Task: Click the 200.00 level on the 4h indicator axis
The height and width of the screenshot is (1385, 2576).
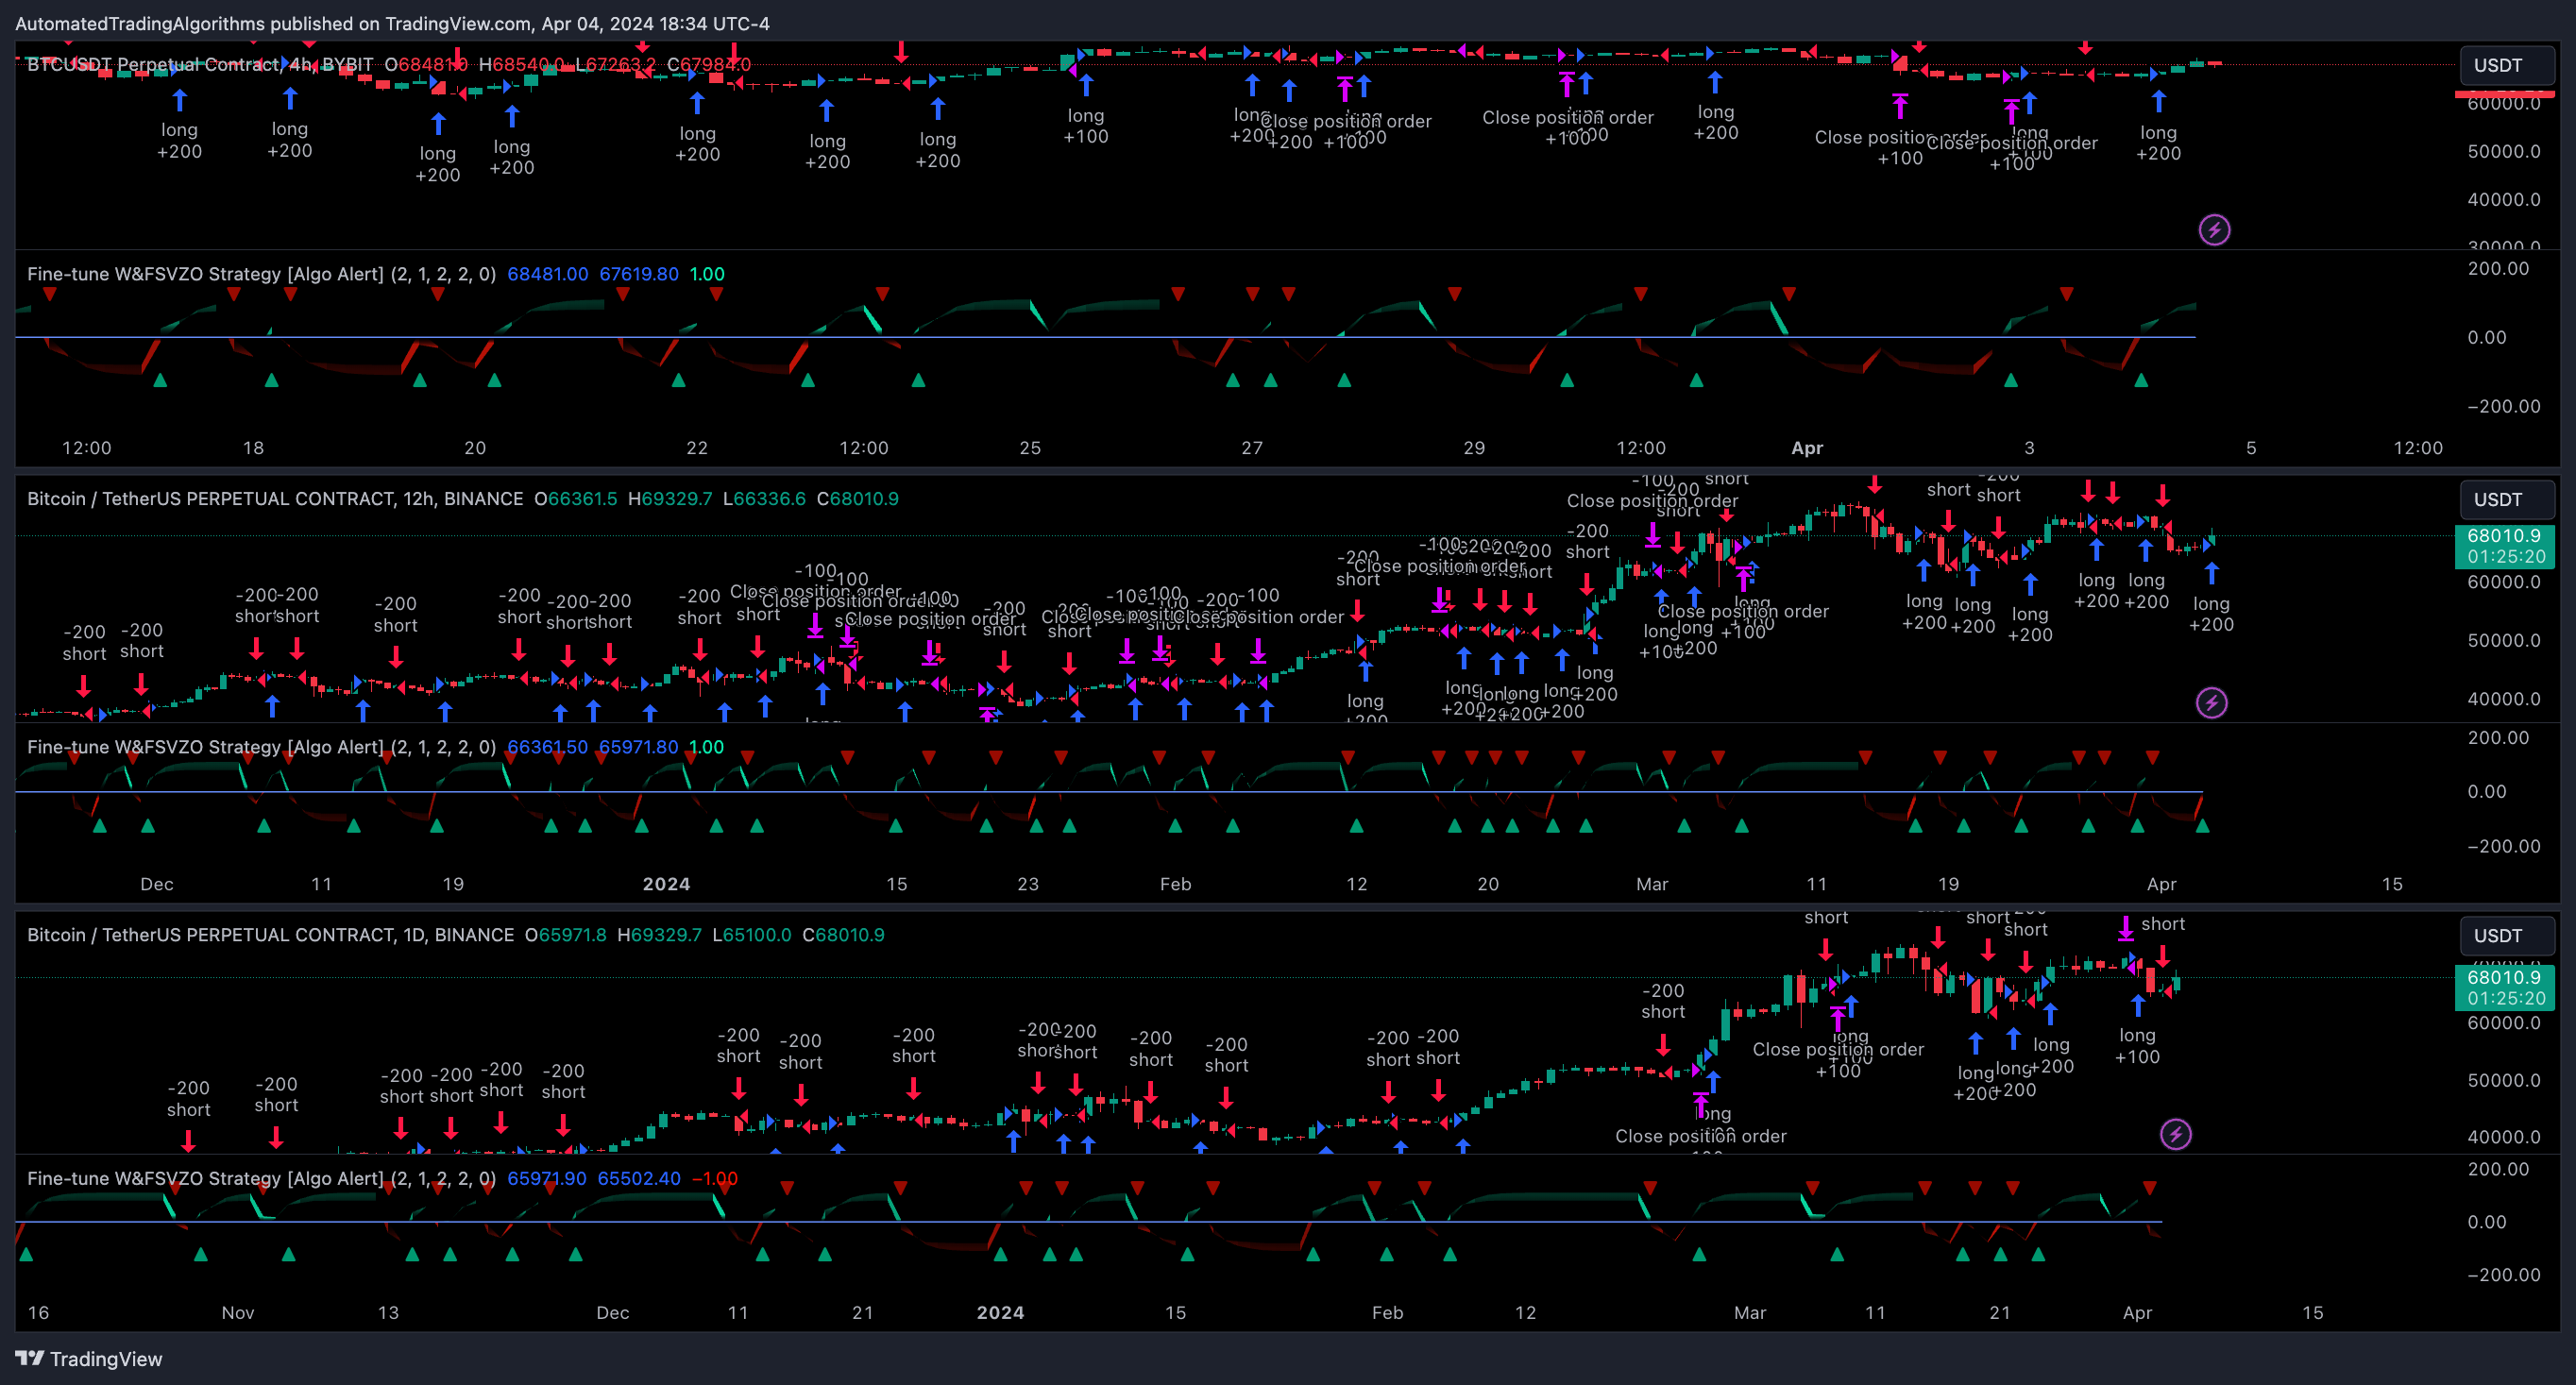Action: coord(2498,268)
